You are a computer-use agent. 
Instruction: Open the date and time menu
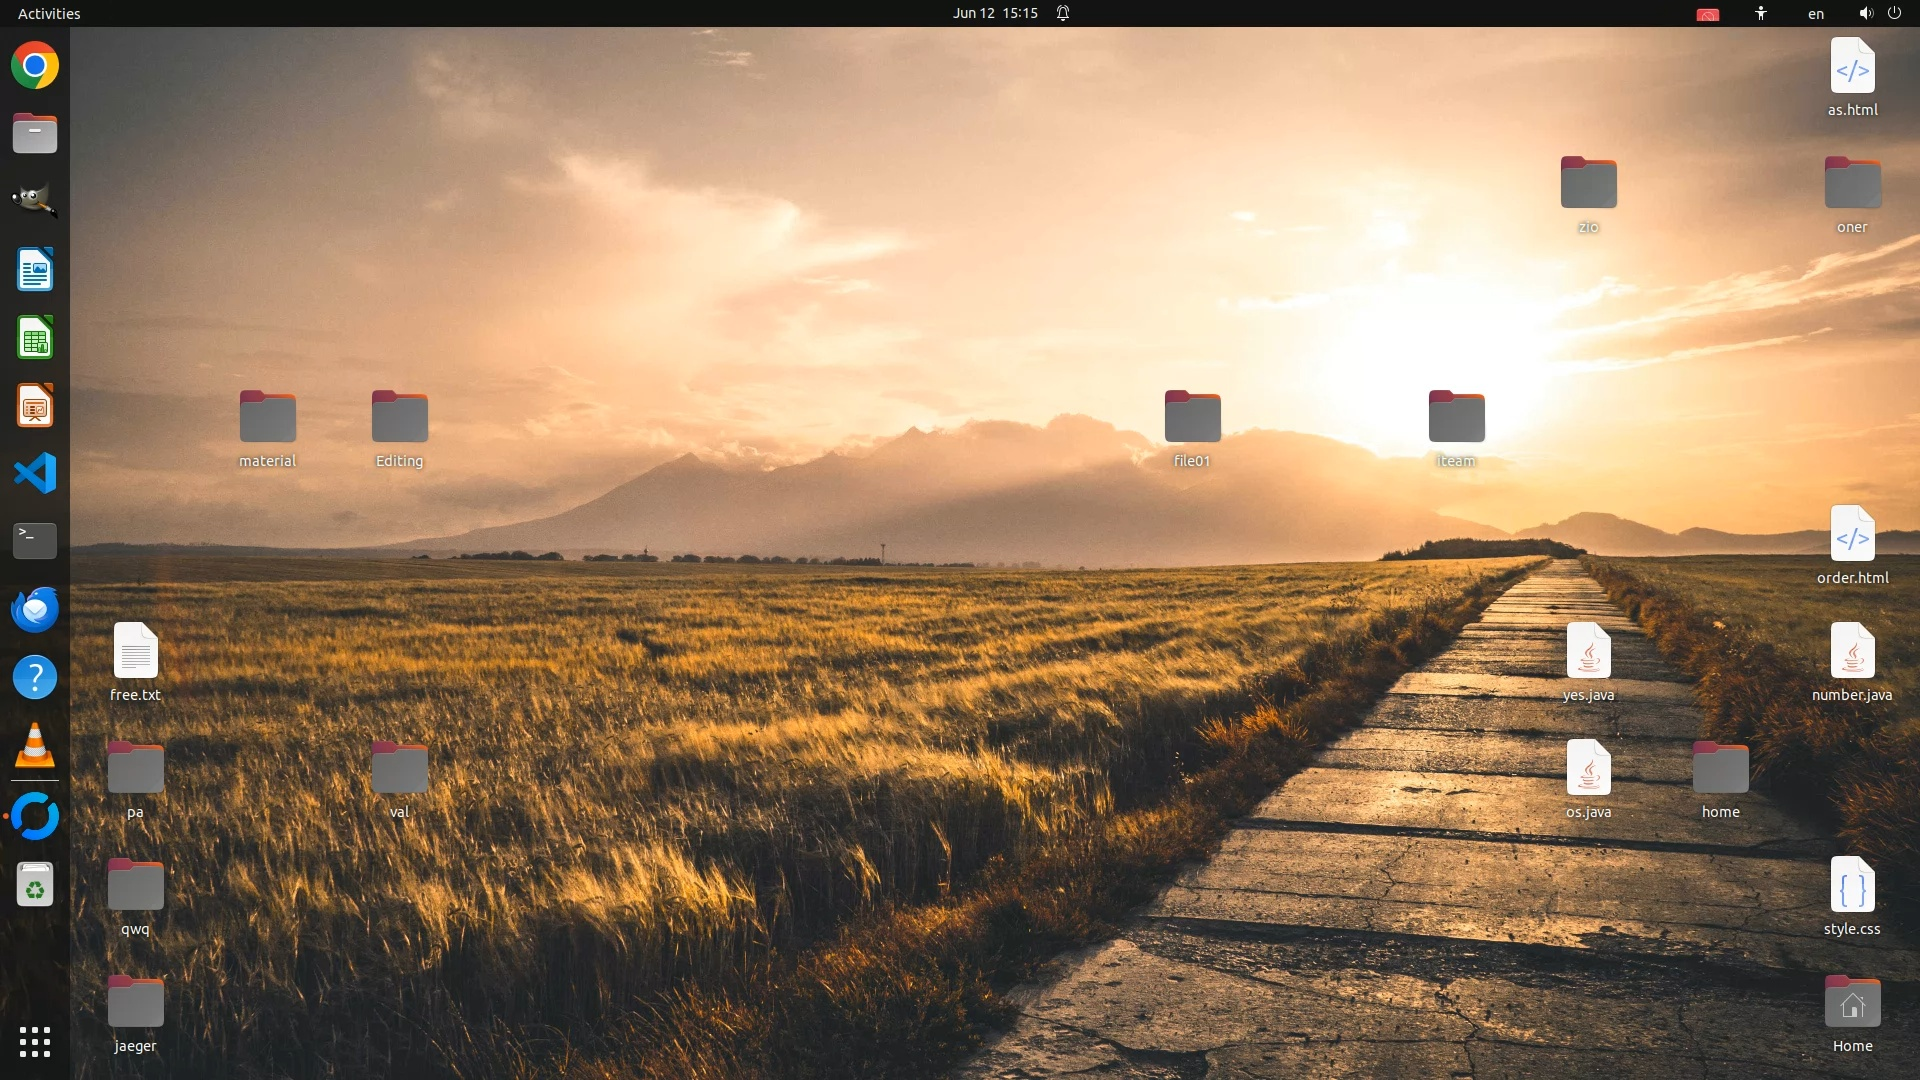tap(994, 13)
